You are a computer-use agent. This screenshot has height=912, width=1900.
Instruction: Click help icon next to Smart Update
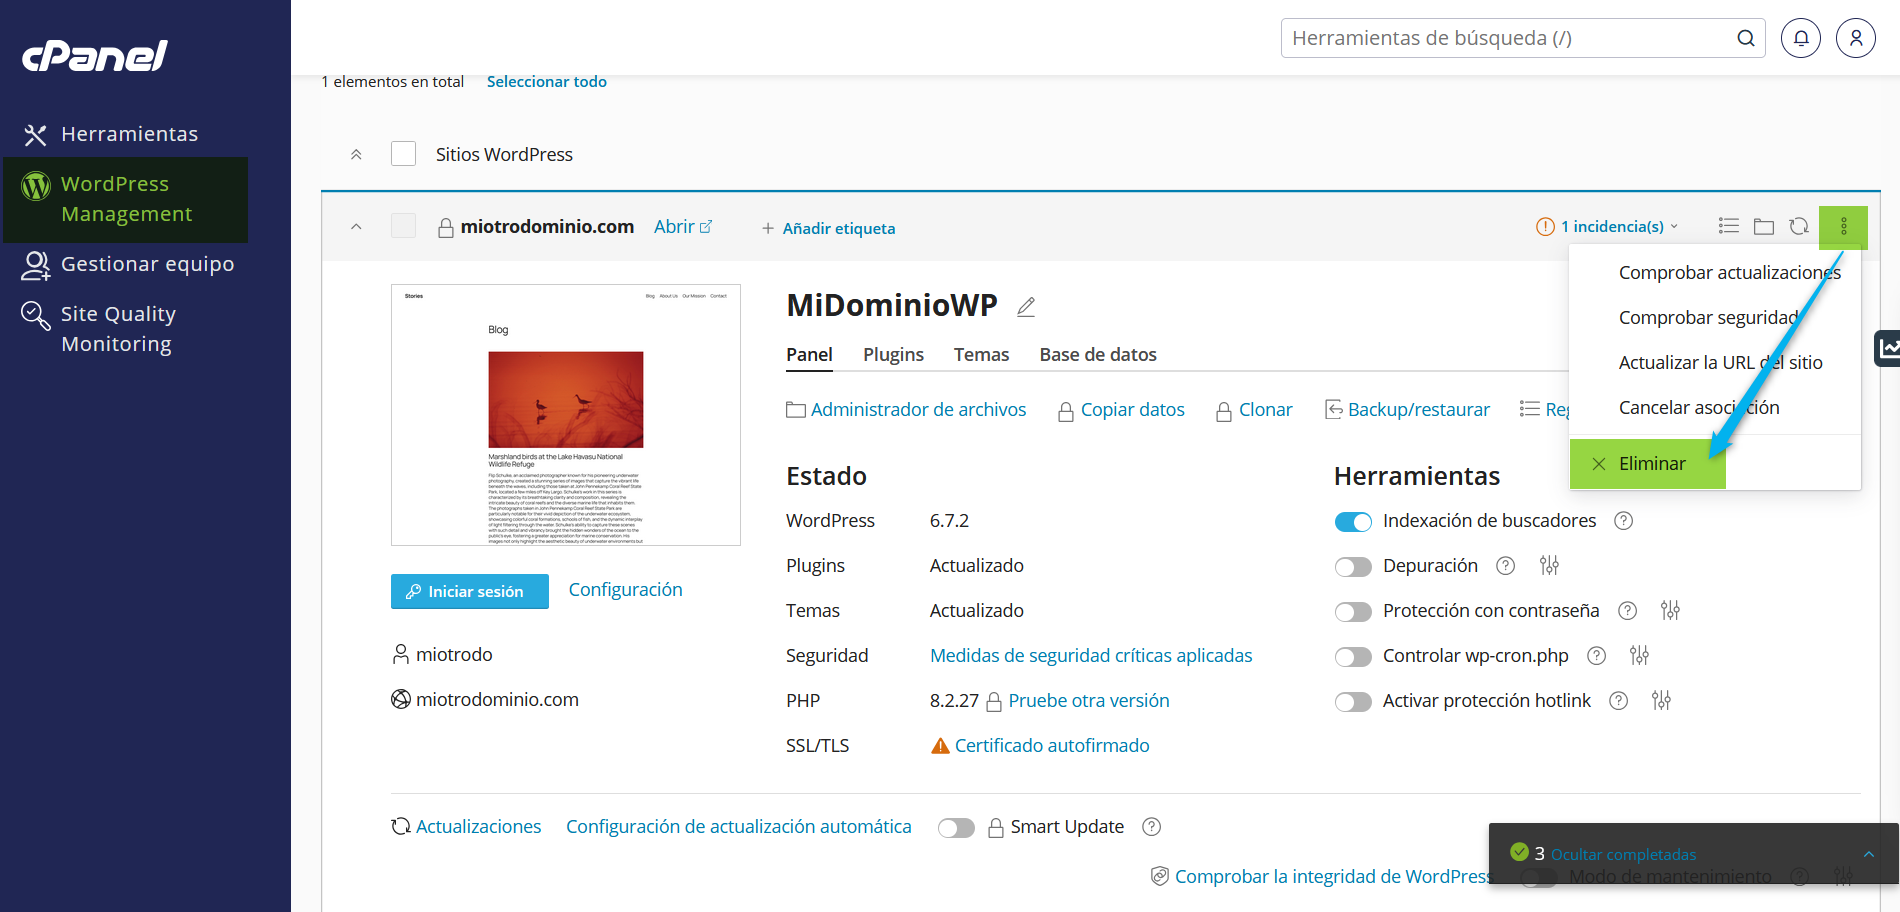(1152, 827)
